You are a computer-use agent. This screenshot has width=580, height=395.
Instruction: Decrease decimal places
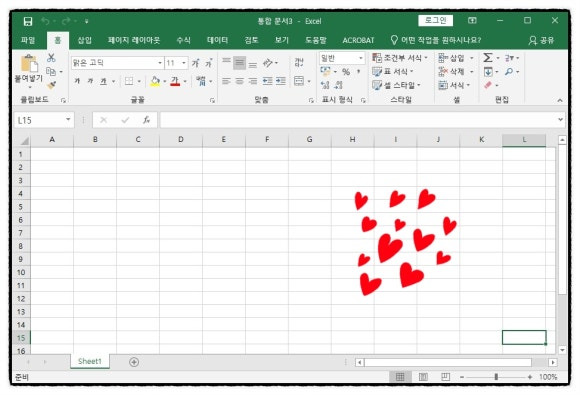tap(338, 85)
